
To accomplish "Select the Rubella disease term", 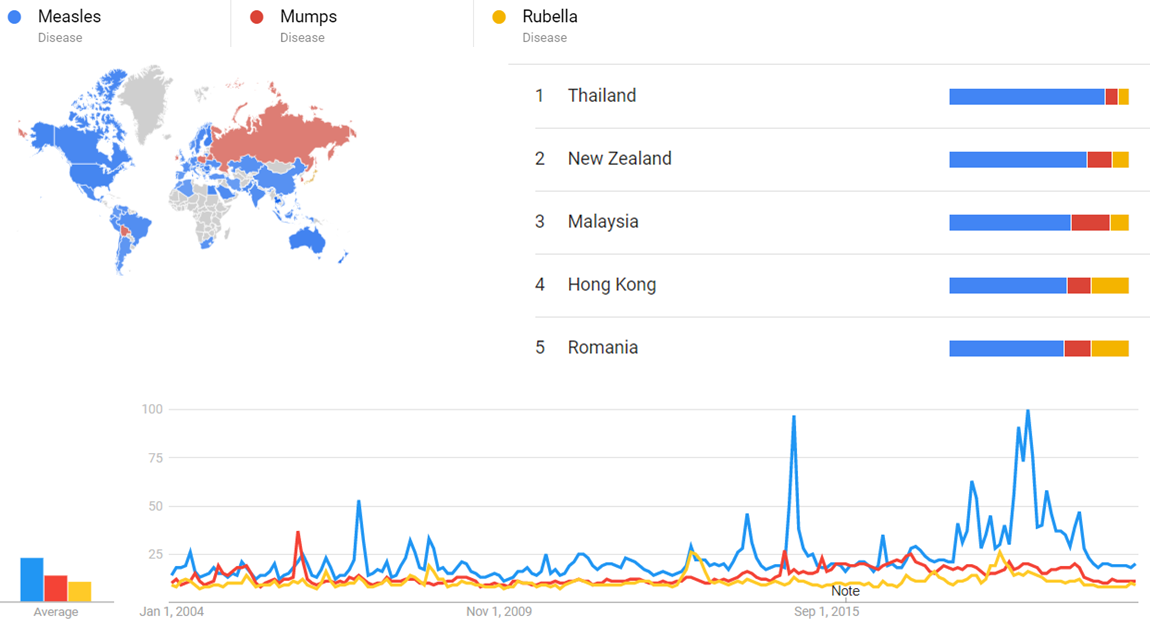I will click(x=549, y=17).
